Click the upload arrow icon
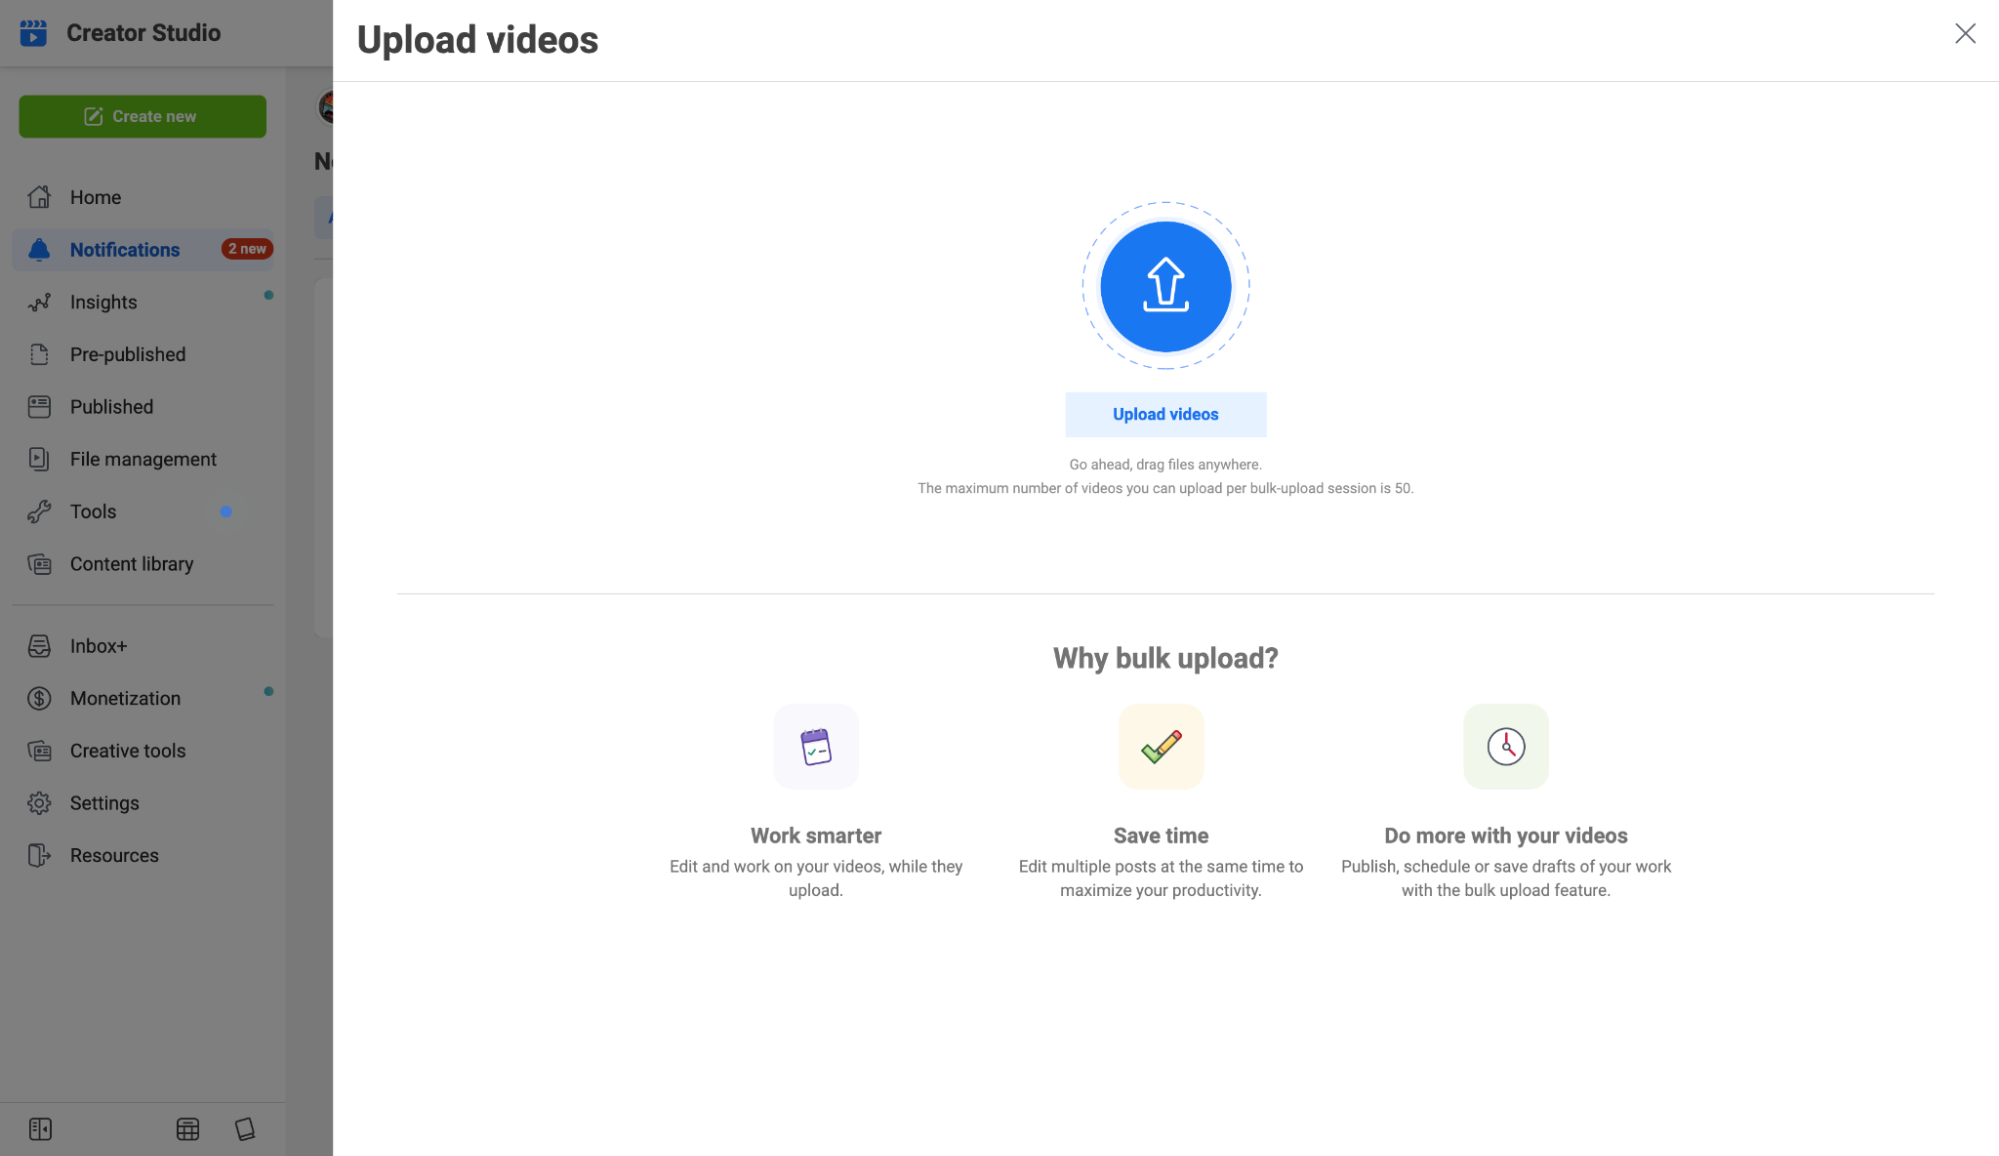The image size is (1999, 1156). 1165,285
